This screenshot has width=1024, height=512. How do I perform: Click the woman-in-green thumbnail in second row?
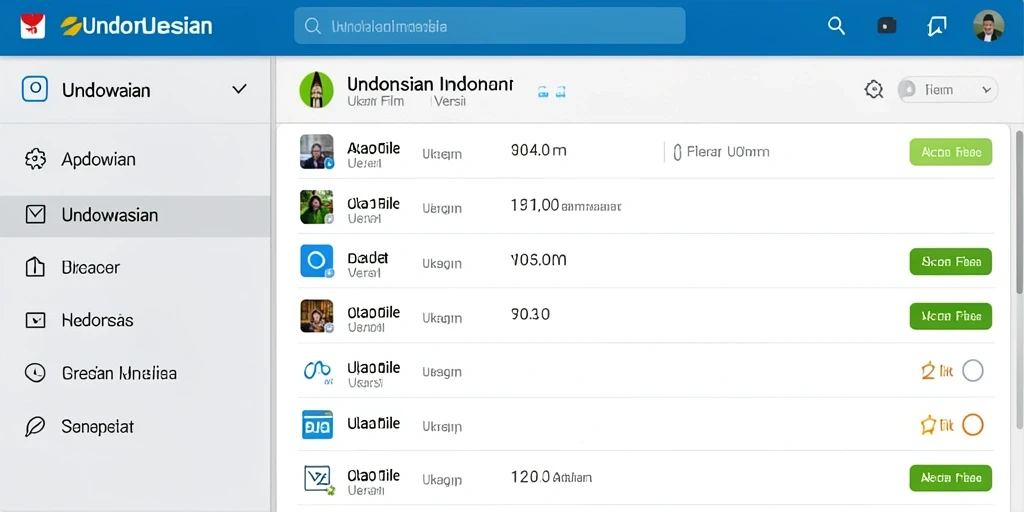click(x=317, y=207)
